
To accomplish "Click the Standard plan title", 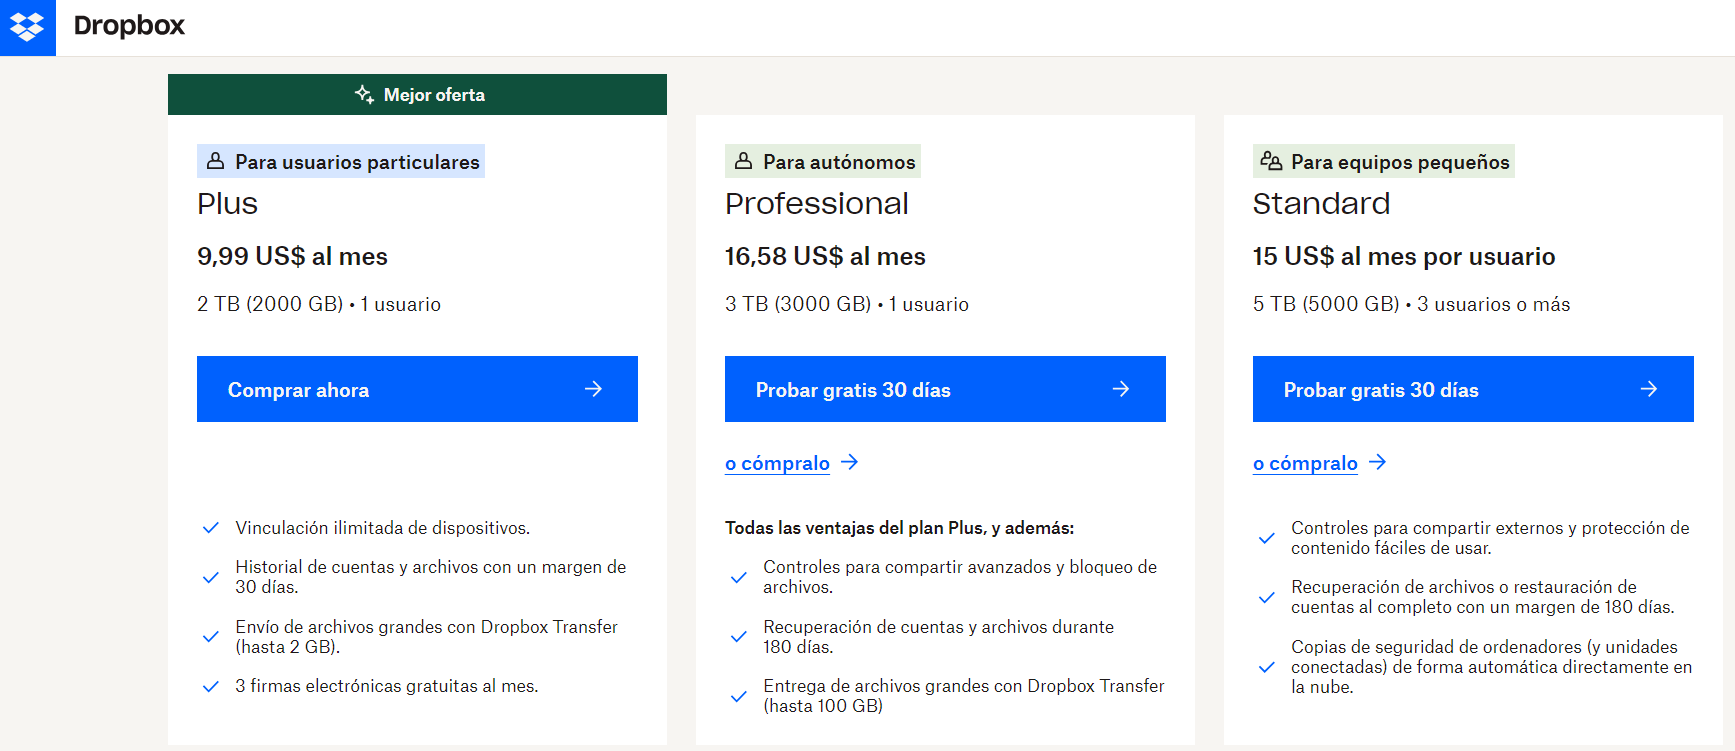I will point(1321,204).
